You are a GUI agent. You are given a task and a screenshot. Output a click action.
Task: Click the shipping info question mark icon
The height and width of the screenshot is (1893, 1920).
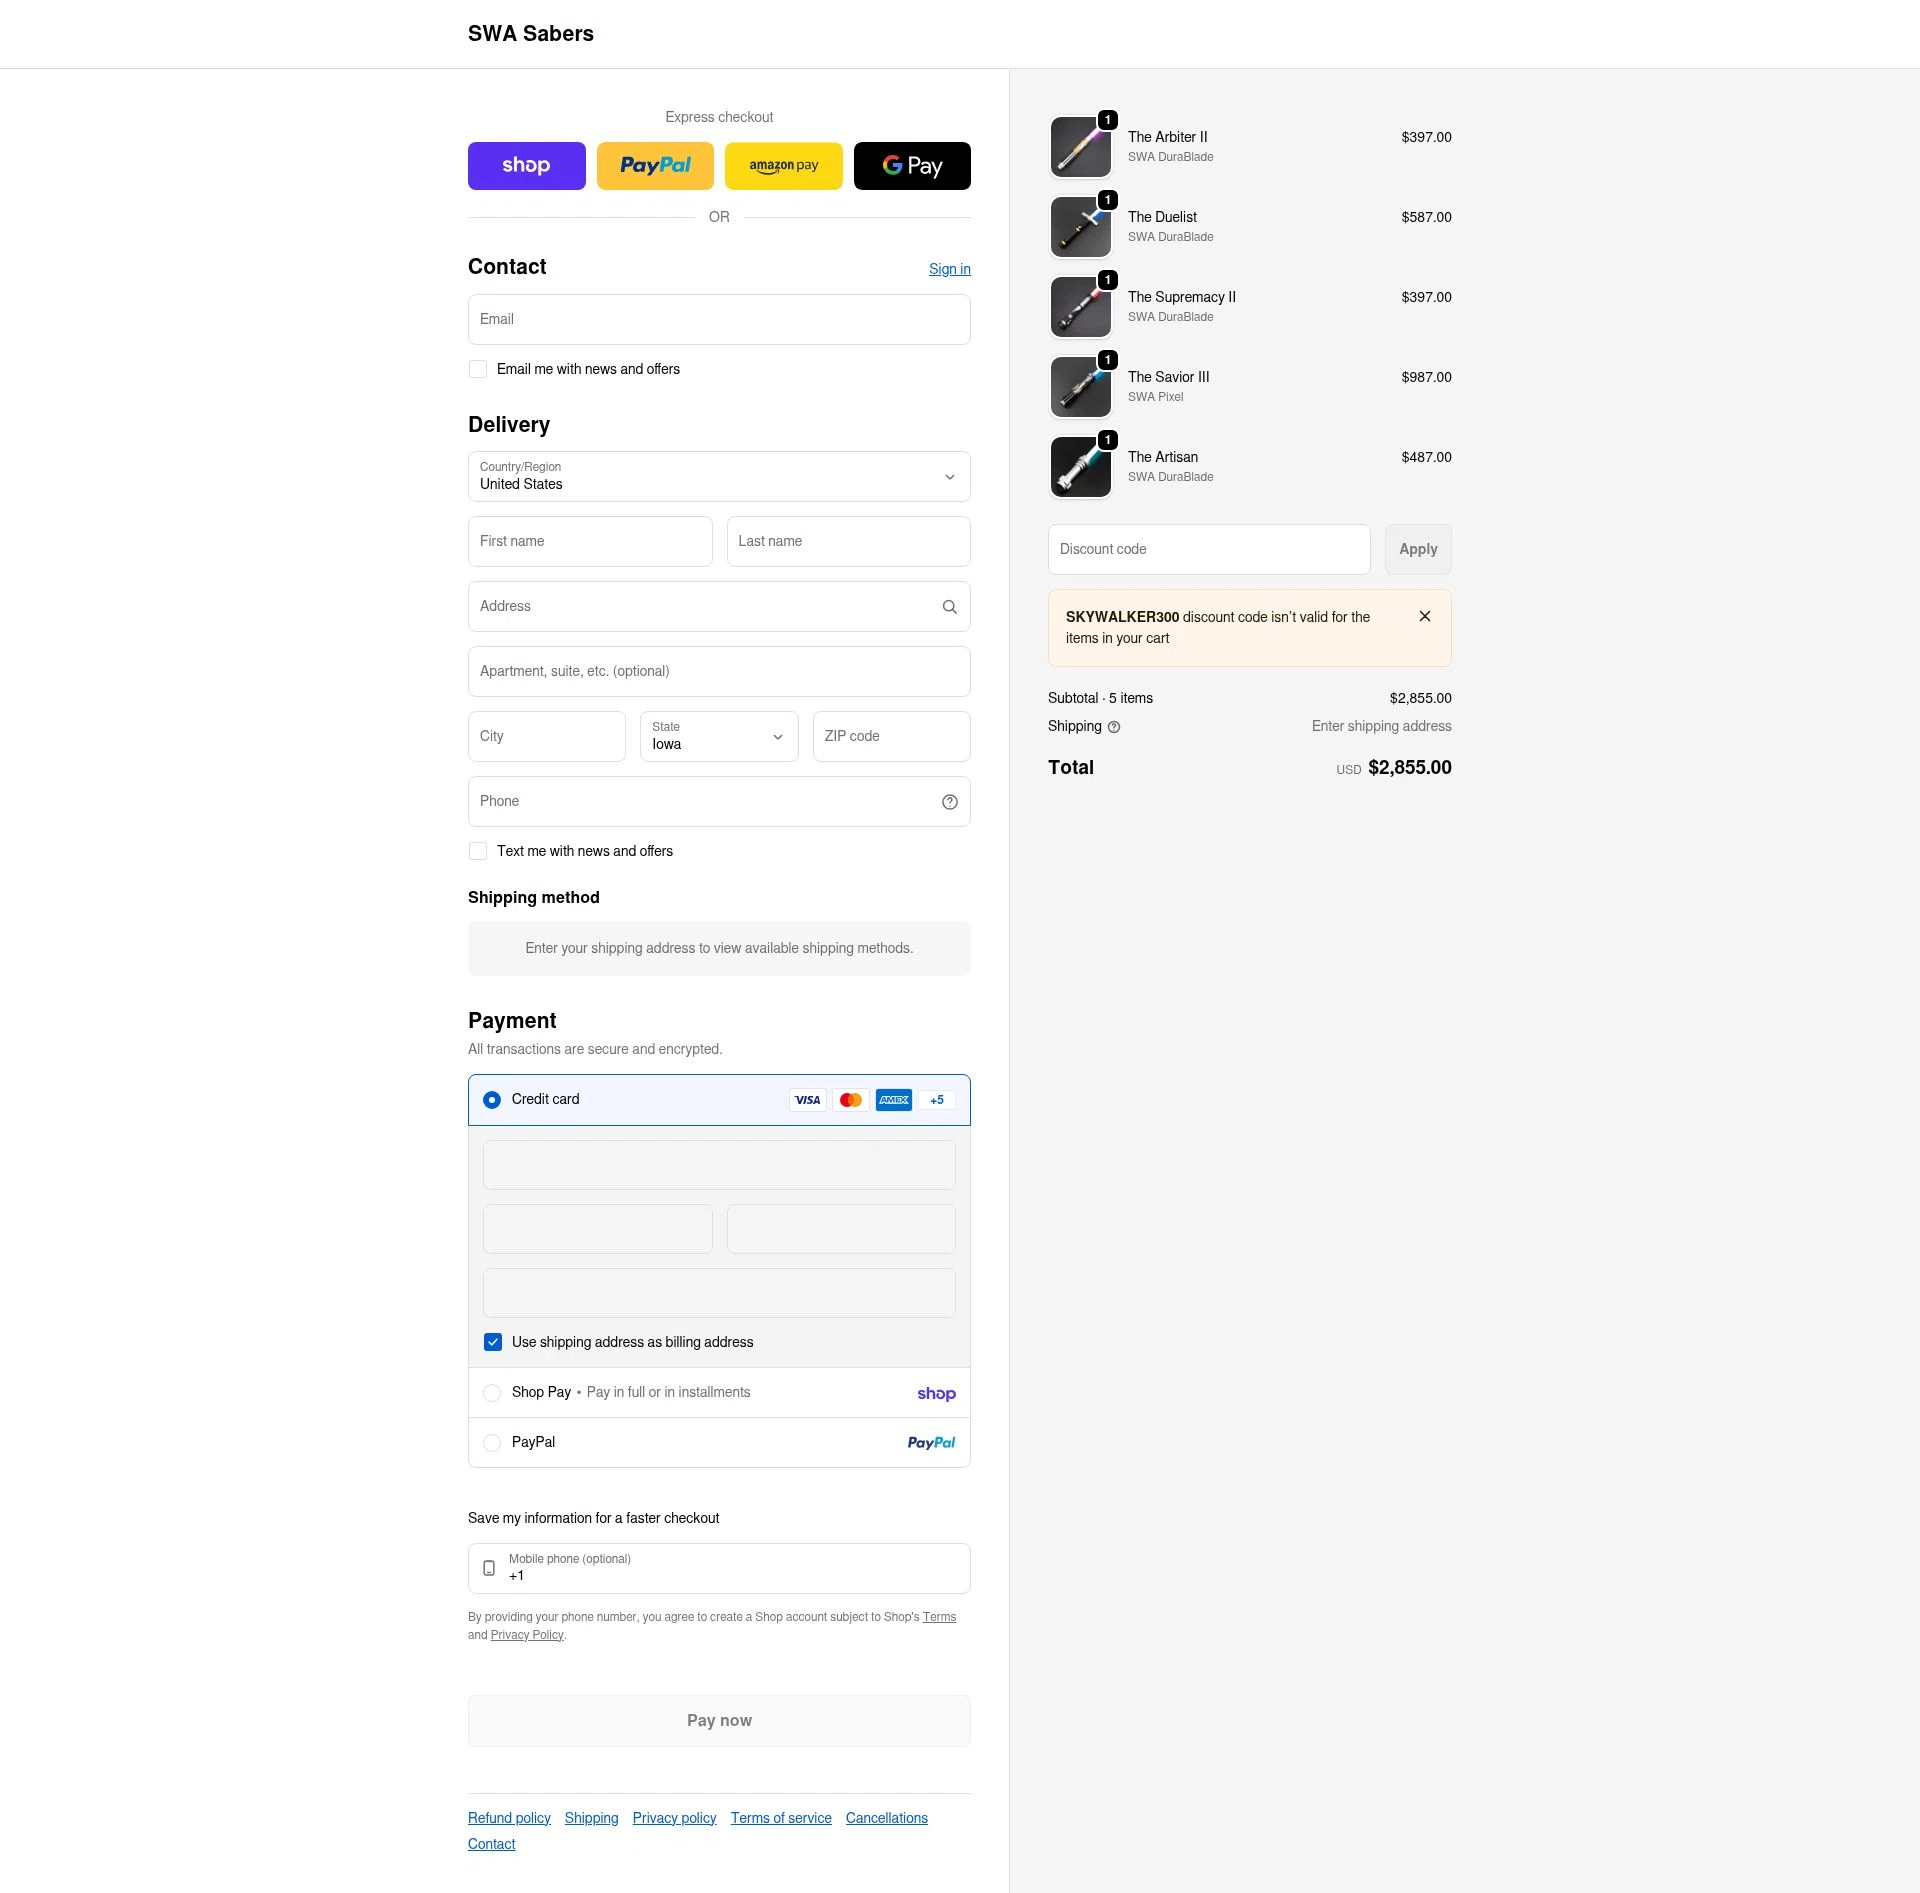point(1114,727)
